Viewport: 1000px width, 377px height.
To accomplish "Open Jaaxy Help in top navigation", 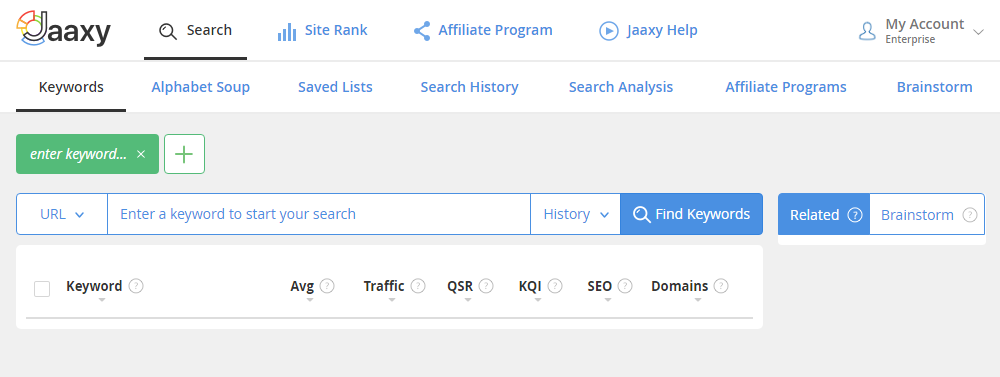I will (x=648, y=31).
